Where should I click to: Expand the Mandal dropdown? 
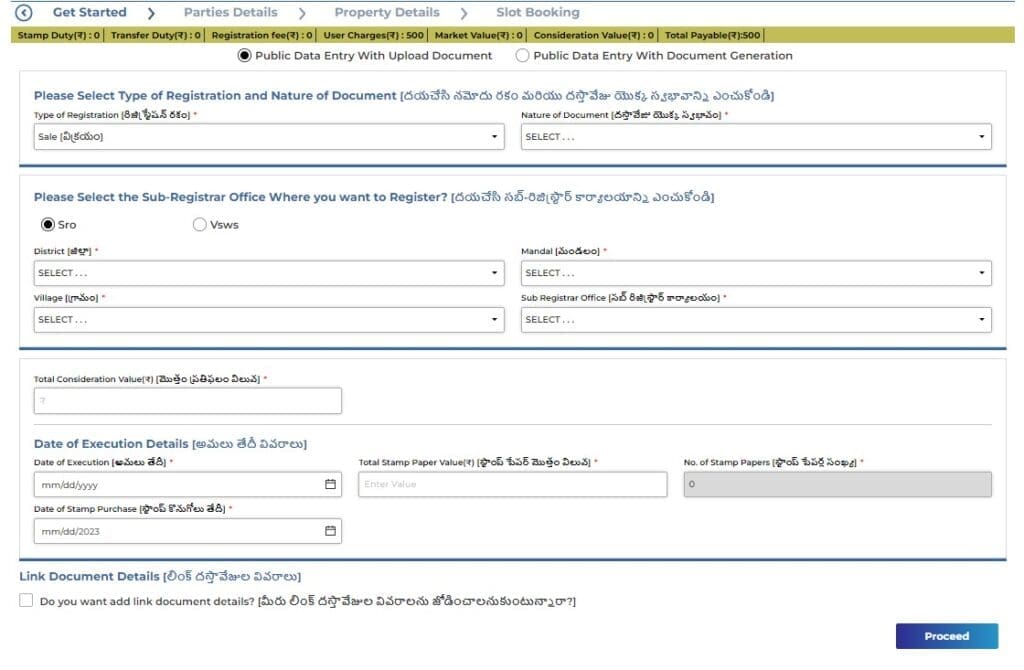point(756,273)
